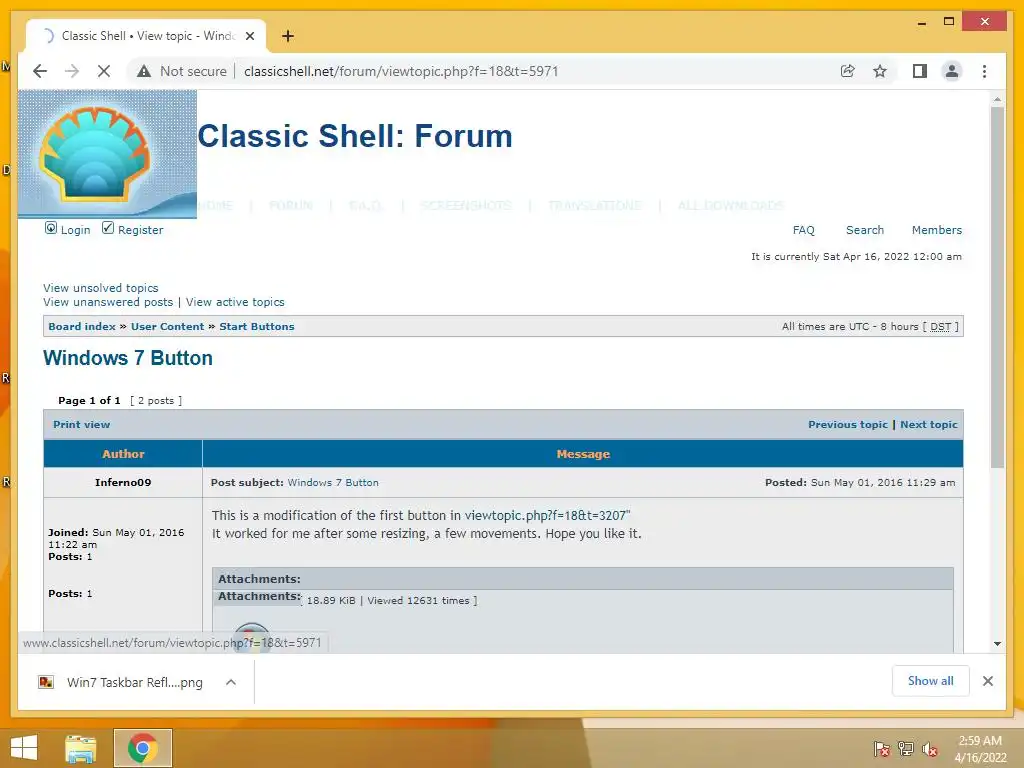The image size is (1024, 768).
Task: Click the DST abbreviation
Action: pos(940,327)
